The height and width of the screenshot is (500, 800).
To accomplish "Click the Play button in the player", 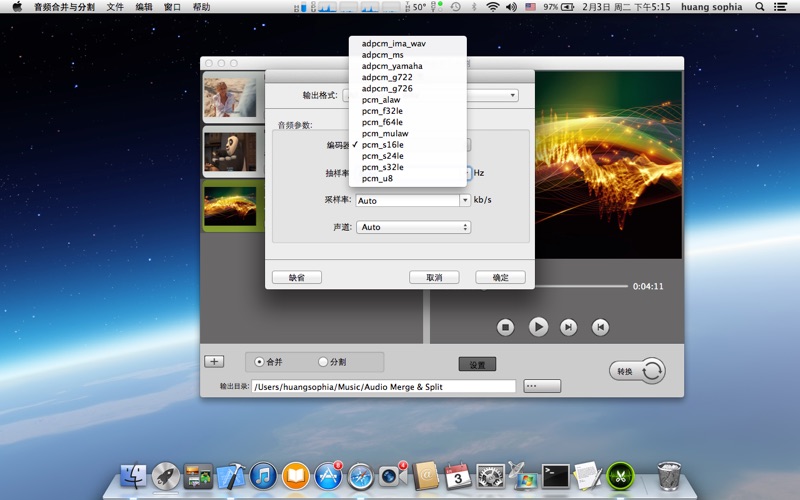I will tap(538, 327).
